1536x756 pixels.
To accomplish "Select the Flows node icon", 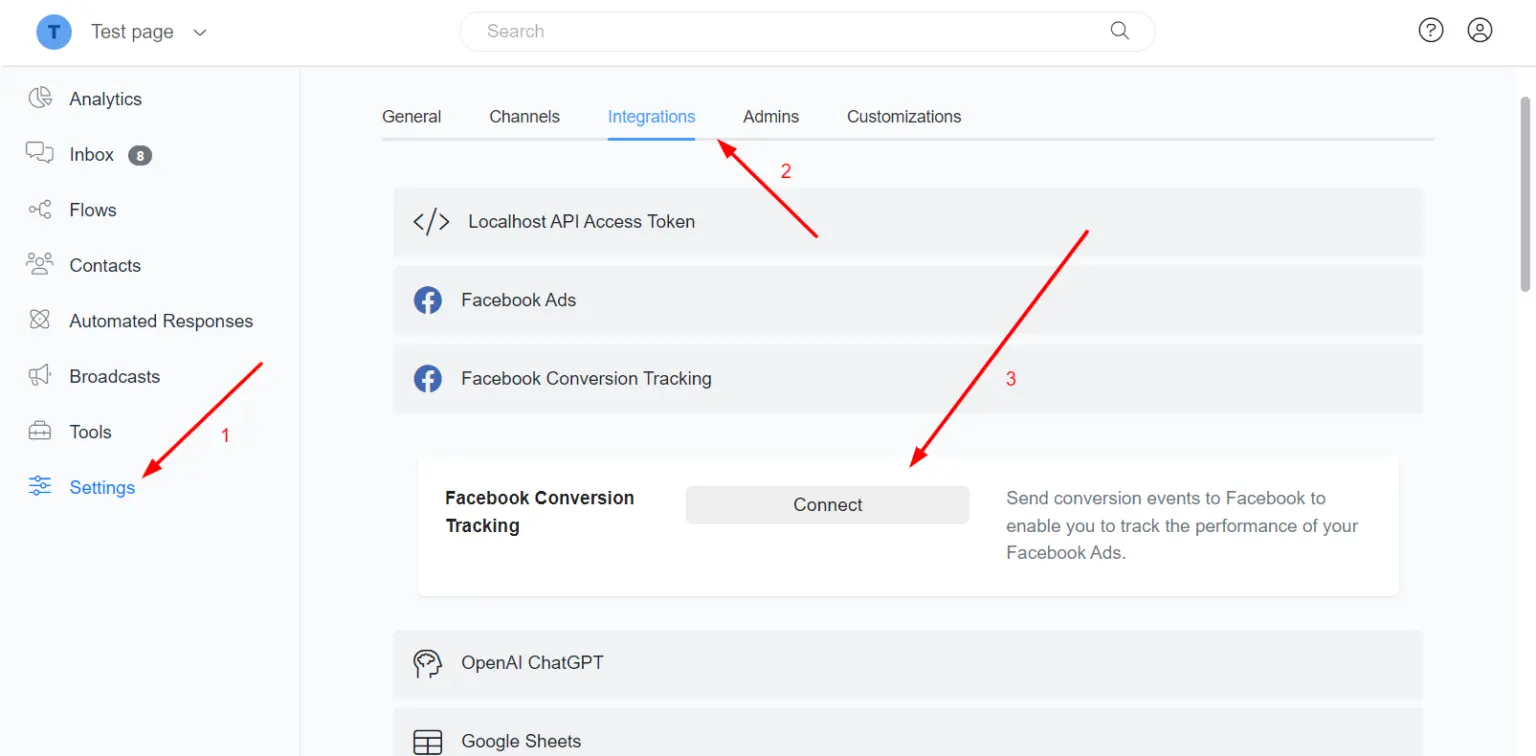I will 40,209.
